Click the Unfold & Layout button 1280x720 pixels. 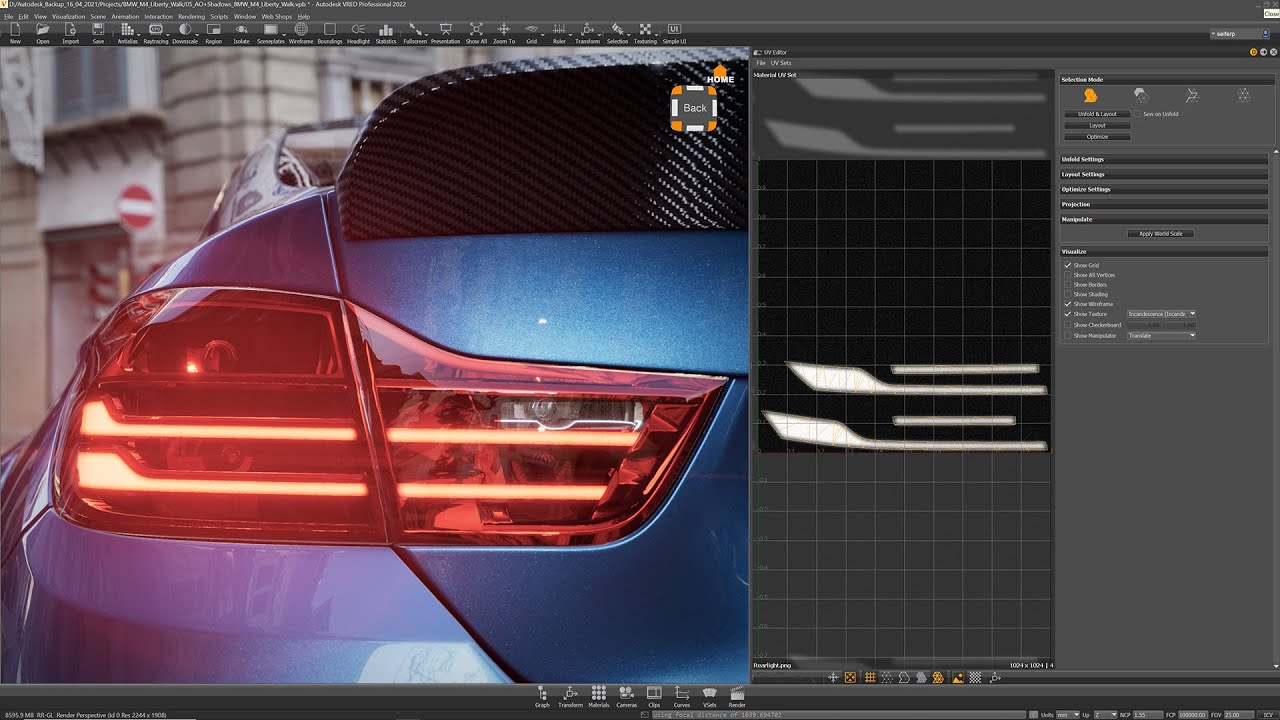coord(1097,114)
